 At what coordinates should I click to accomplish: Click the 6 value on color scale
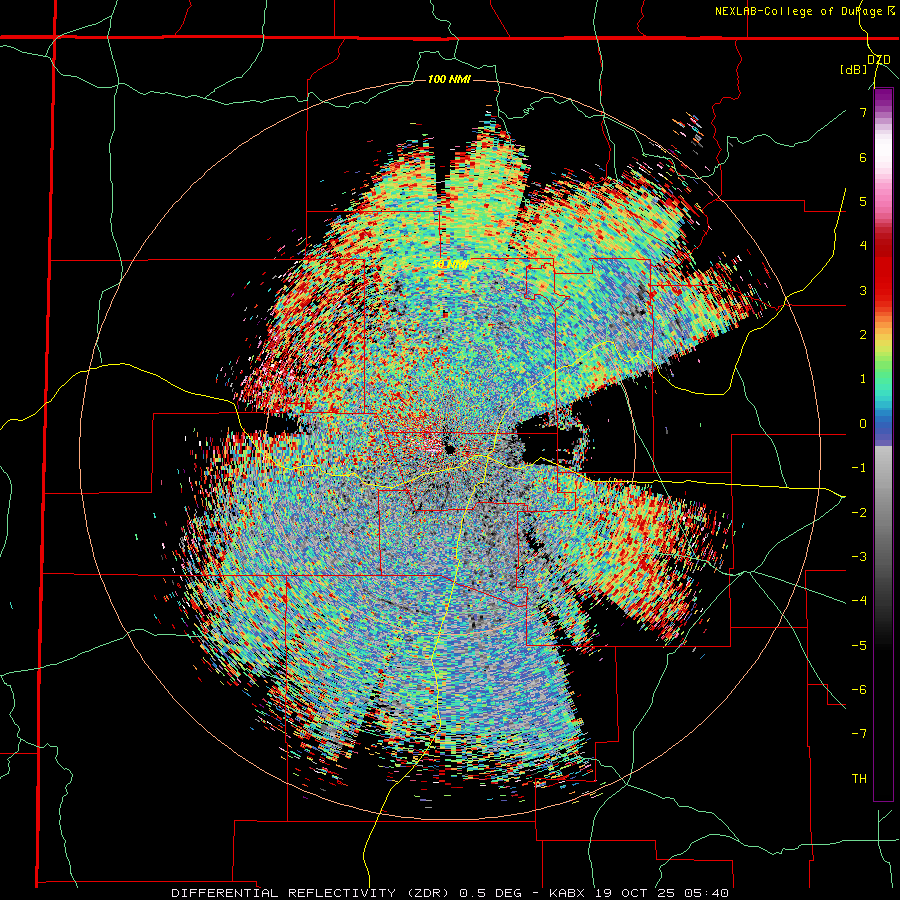863,157
